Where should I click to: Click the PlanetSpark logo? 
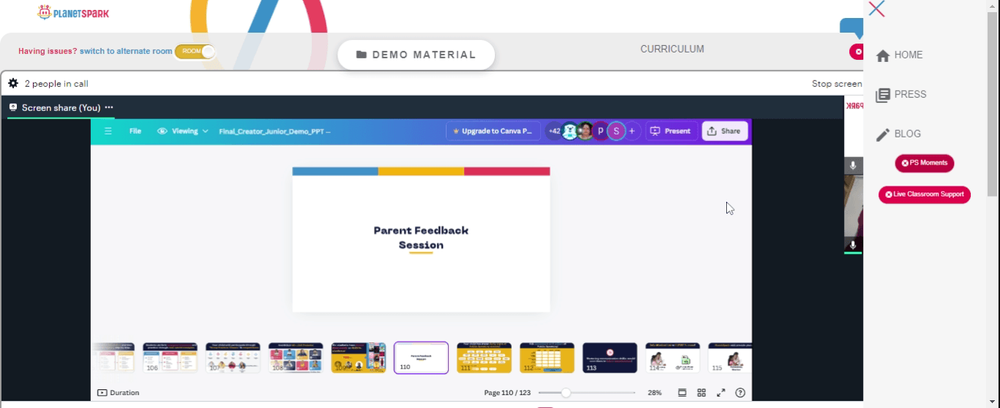(x=73, y=12)
